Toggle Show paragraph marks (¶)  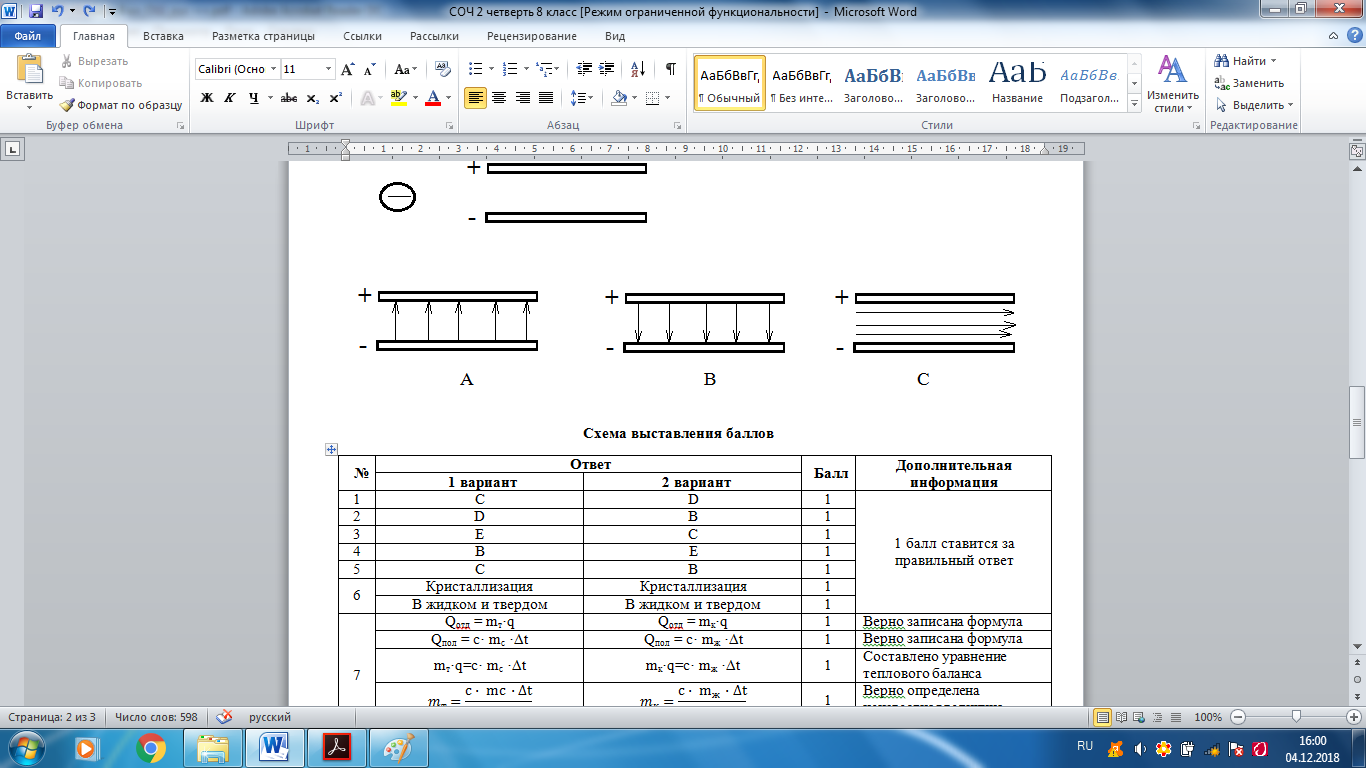(670, 69)
